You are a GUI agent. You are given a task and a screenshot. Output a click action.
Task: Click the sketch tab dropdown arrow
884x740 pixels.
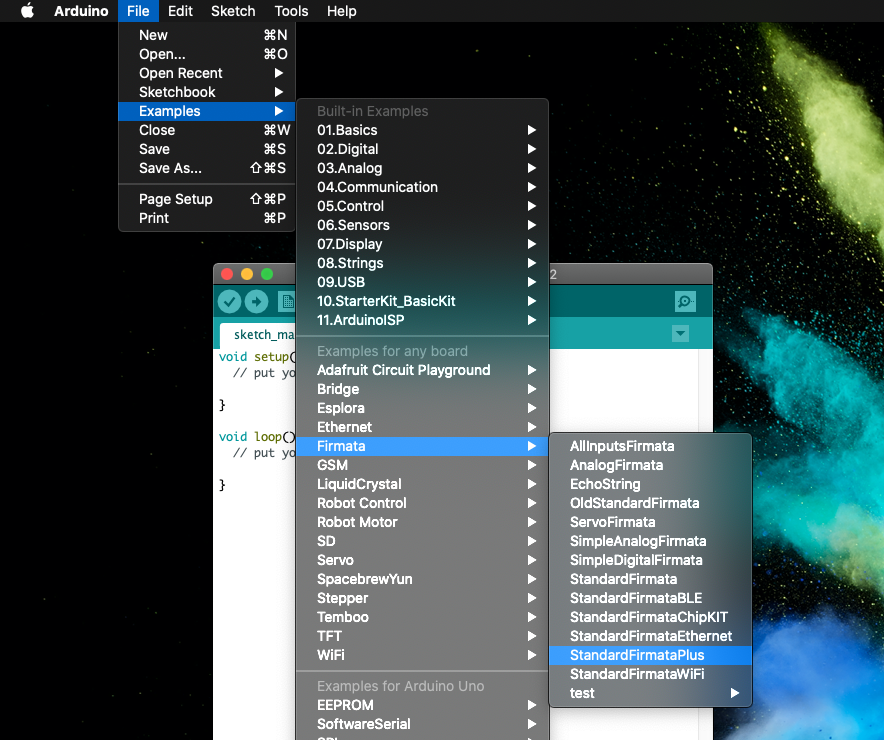pos(681,334)
